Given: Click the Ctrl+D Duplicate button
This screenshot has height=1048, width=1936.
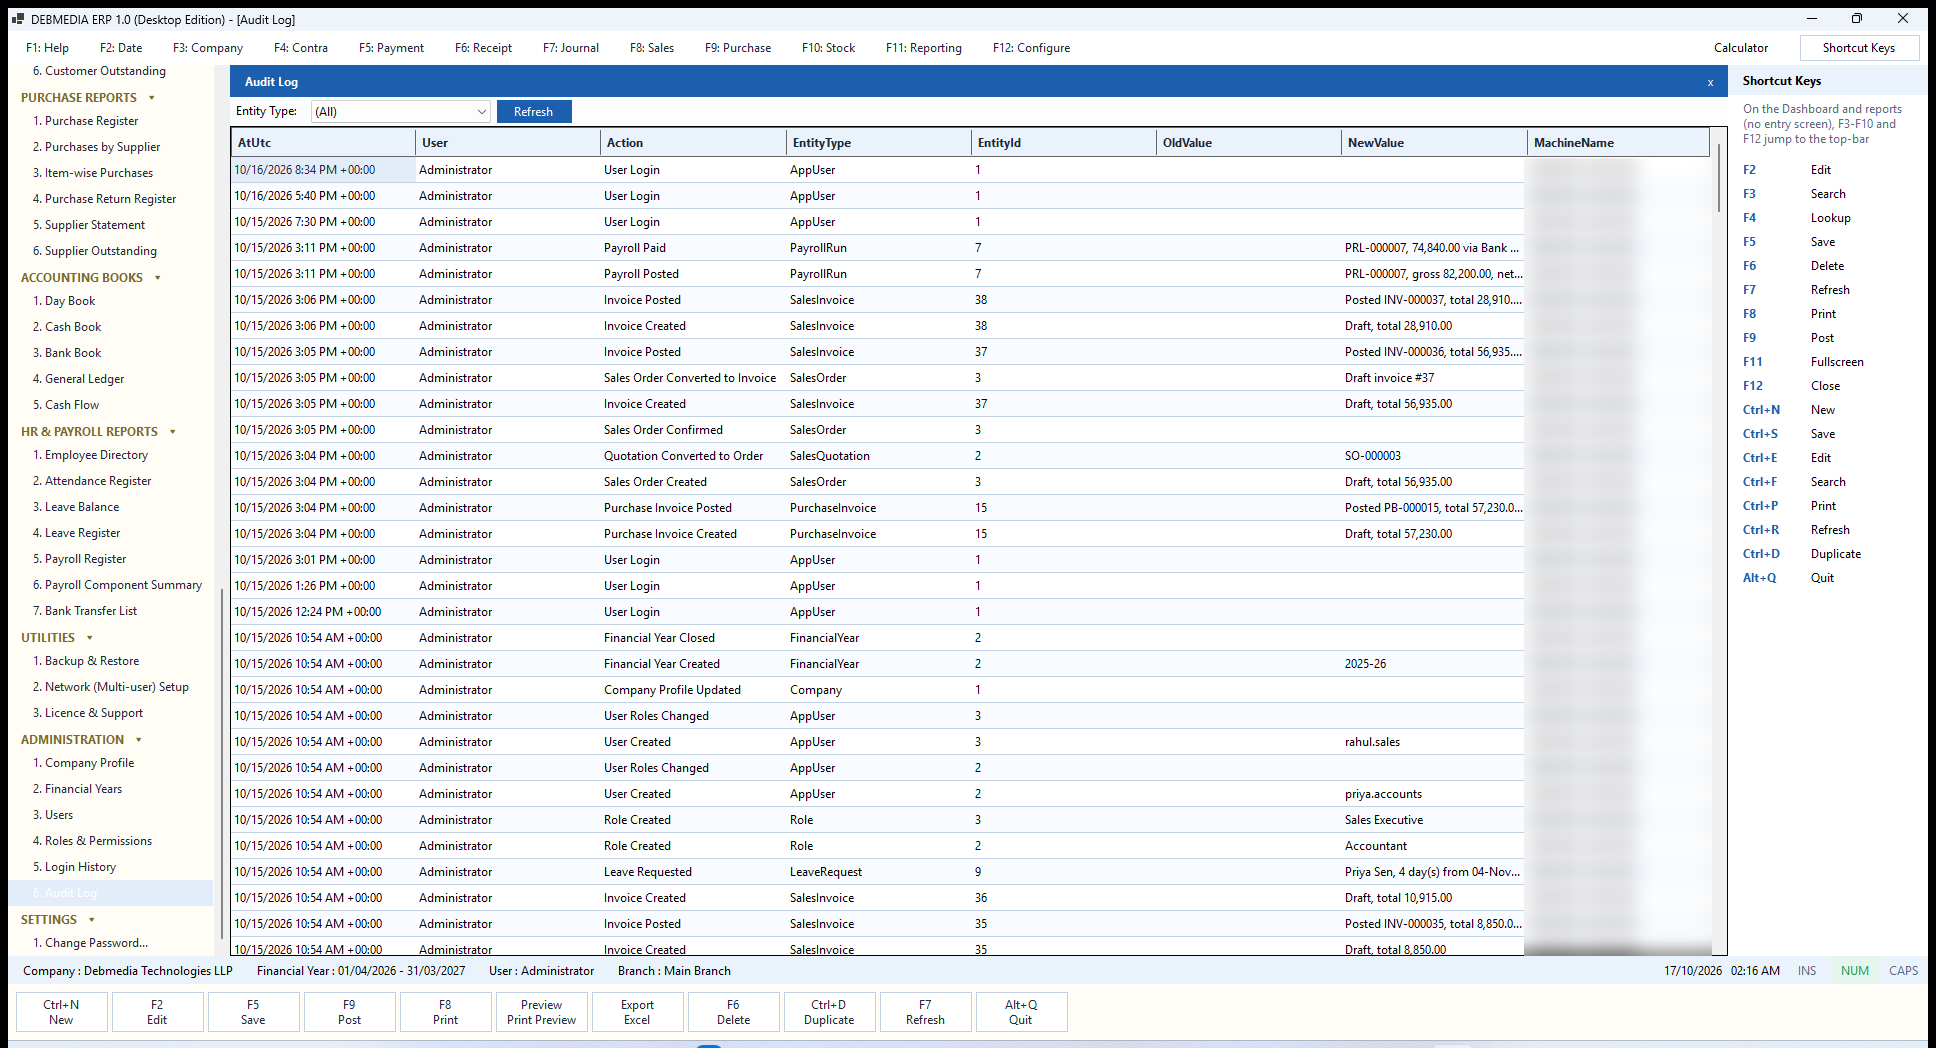Looking at the screenshot, I should click(829, 1012).
